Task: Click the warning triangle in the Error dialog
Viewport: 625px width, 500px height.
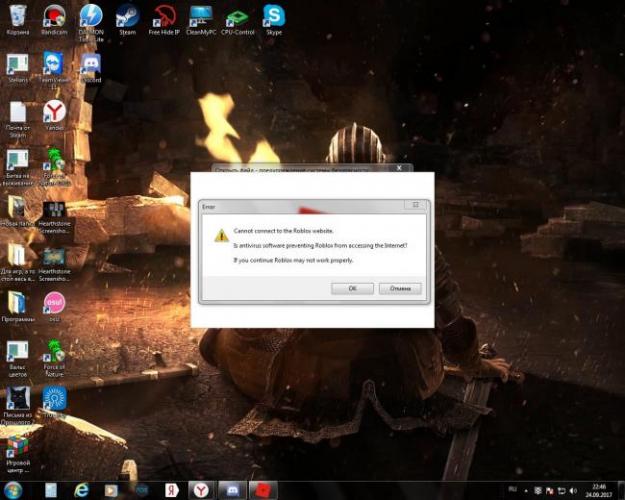Action: (x=221, y=235)
